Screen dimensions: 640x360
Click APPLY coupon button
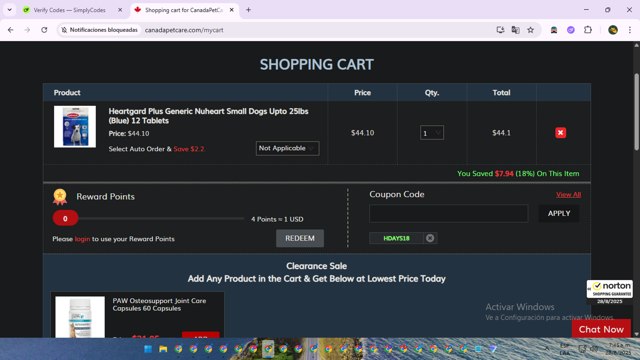coord(559,213)
